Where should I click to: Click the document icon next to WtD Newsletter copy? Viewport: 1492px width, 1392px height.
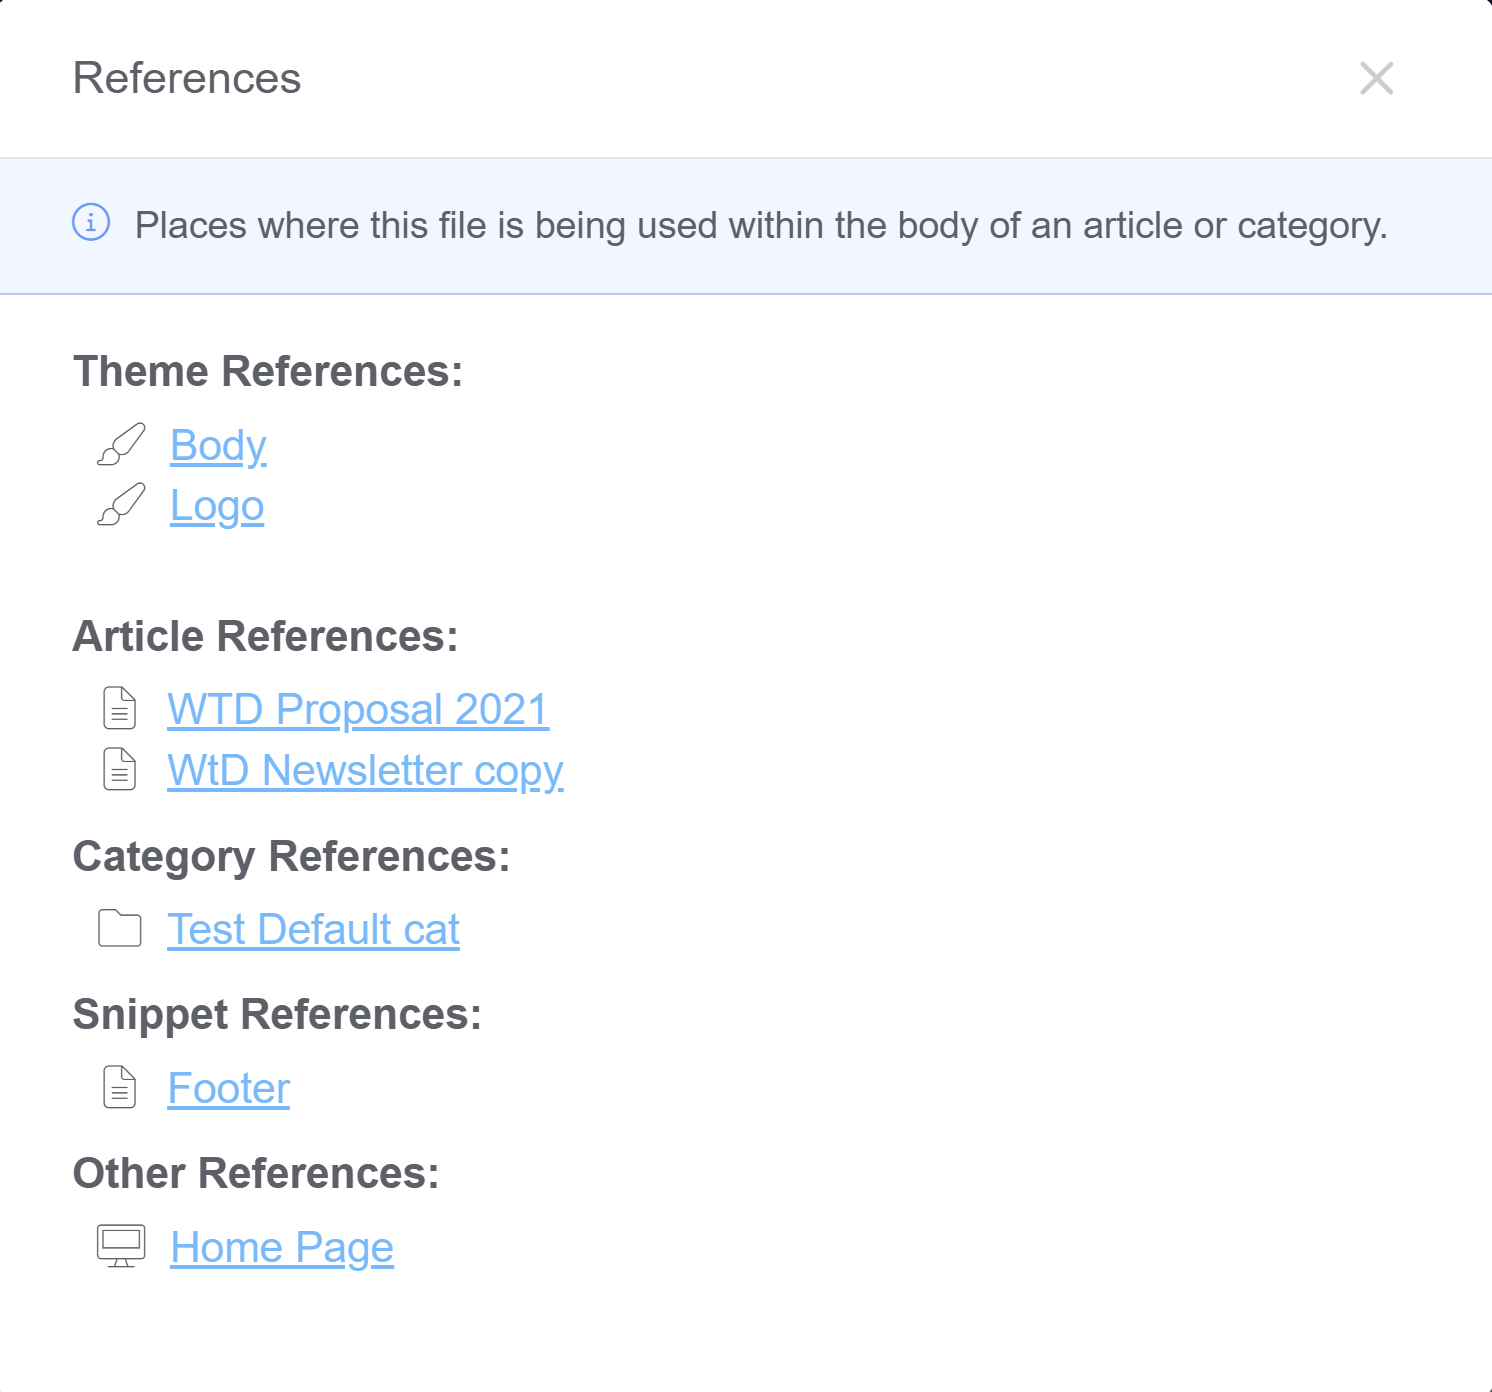coord(120,769)
